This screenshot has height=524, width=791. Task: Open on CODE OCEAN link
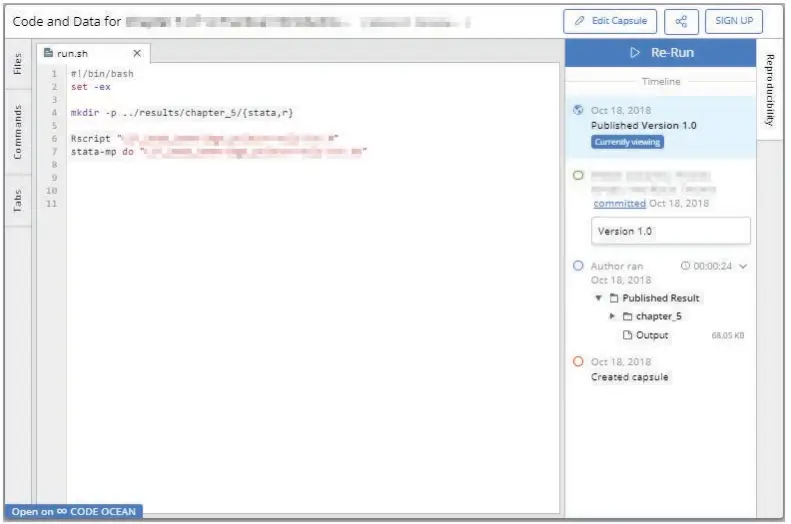tap(74, 511)
